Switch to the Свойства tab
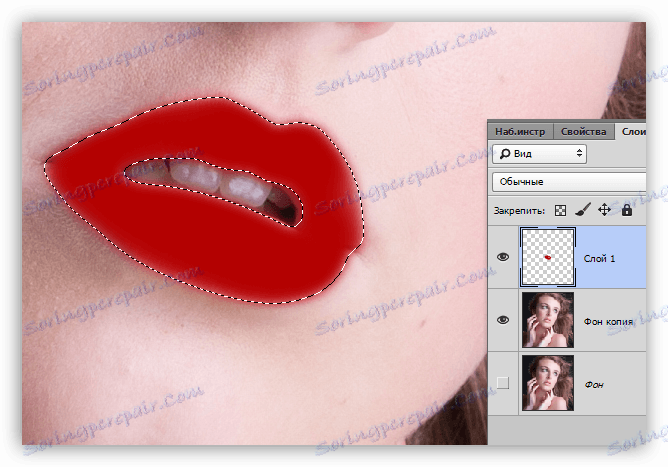Image resolution: width=668 pixels, height=467 pixels. [583, 131]
